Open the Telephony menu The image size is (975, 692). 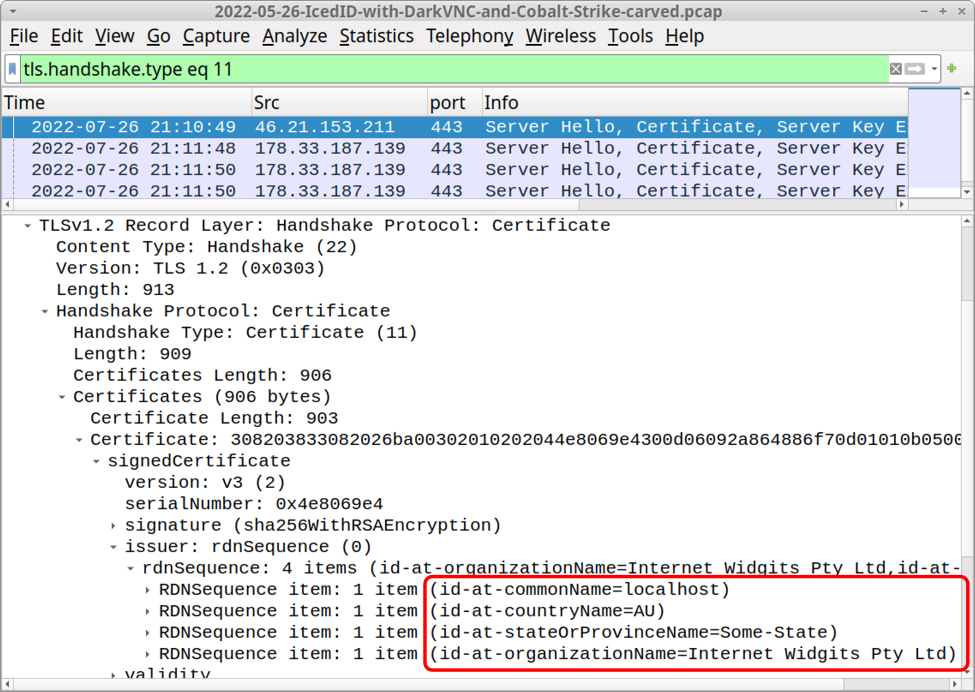point(469,36)
